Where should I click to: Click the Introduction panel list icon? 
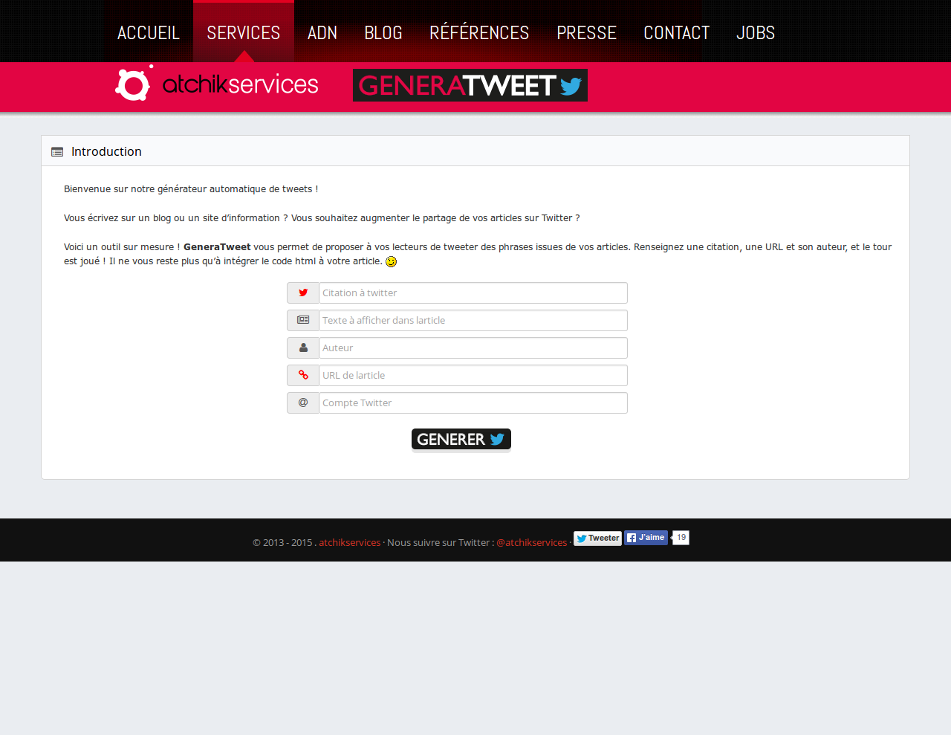coord(57,152)
